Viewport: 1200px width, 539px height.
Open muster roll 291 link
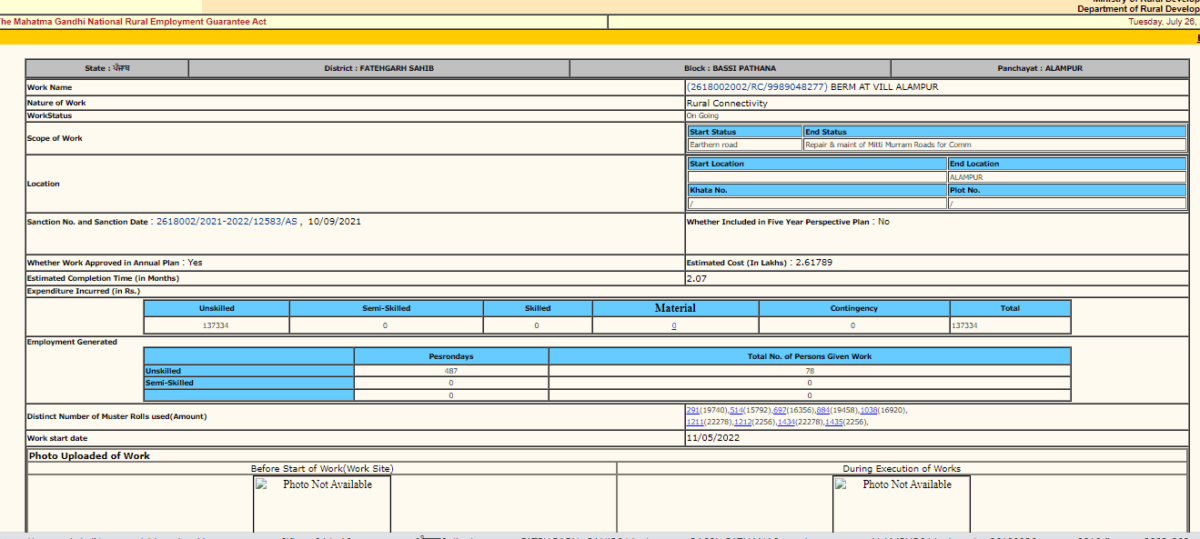(693, 411)
